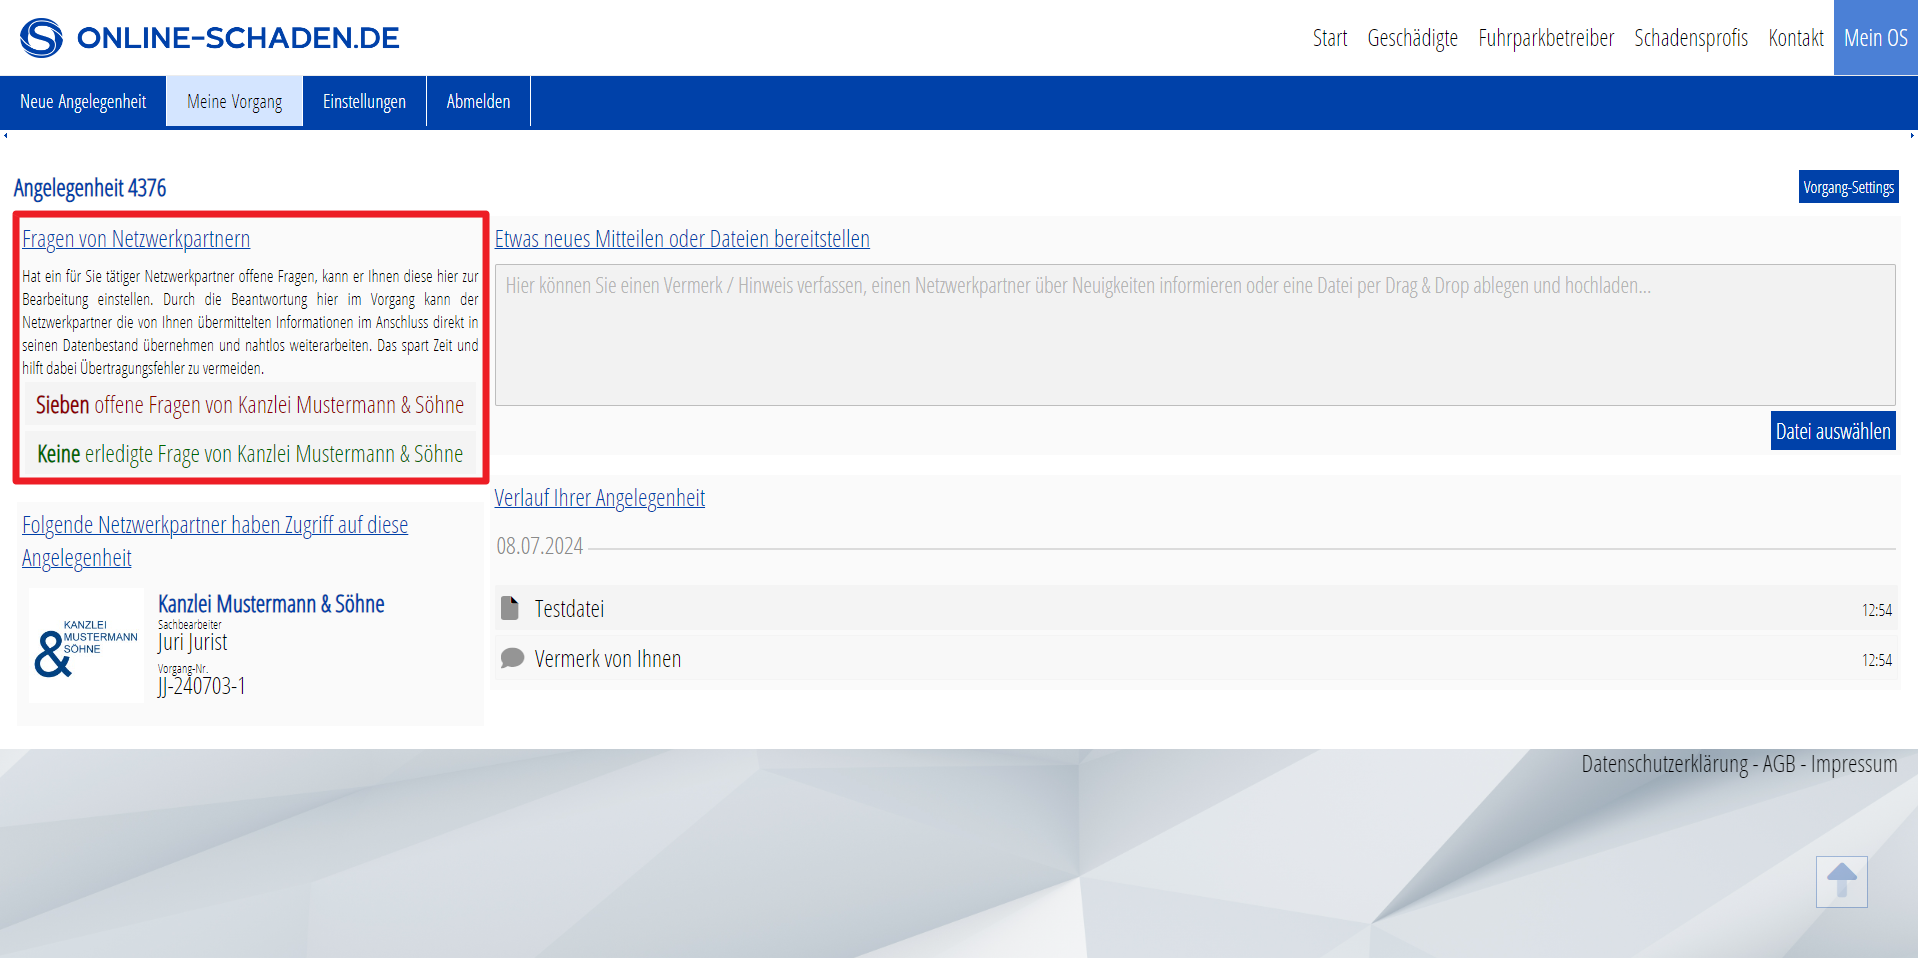The width and height of the screenshot is (1918, 958).
Task: Open the Einstellungen tab
Action: point(364,102)
